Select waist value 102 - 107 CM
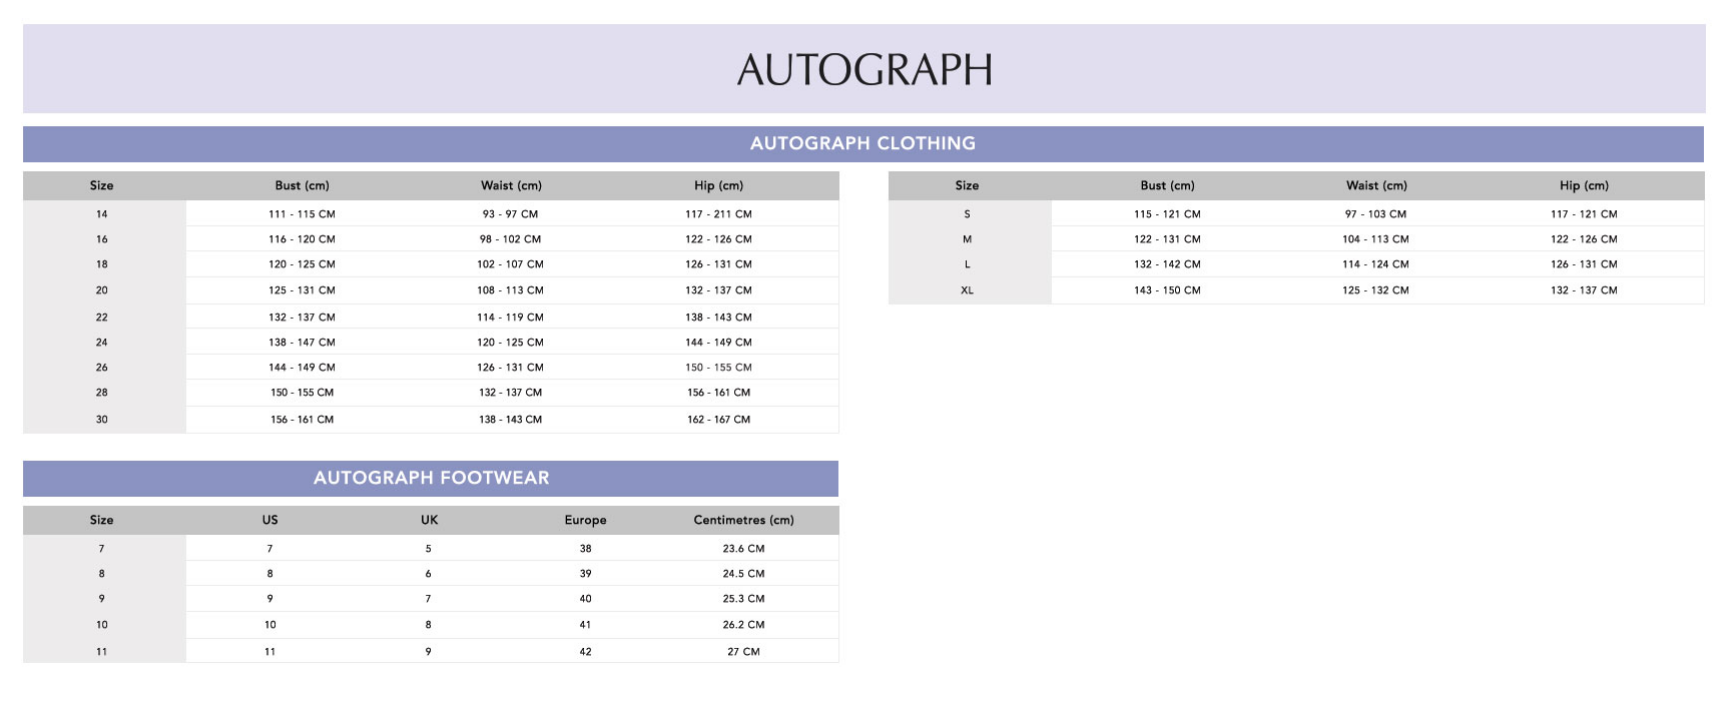Viewport: 1732px width, 714px height. click(510, 264)
